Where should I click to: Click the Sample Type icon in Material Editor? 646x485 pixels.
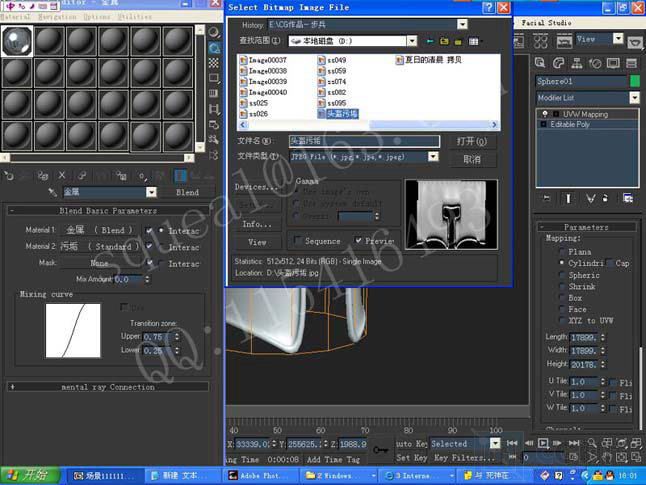(214, 33)
